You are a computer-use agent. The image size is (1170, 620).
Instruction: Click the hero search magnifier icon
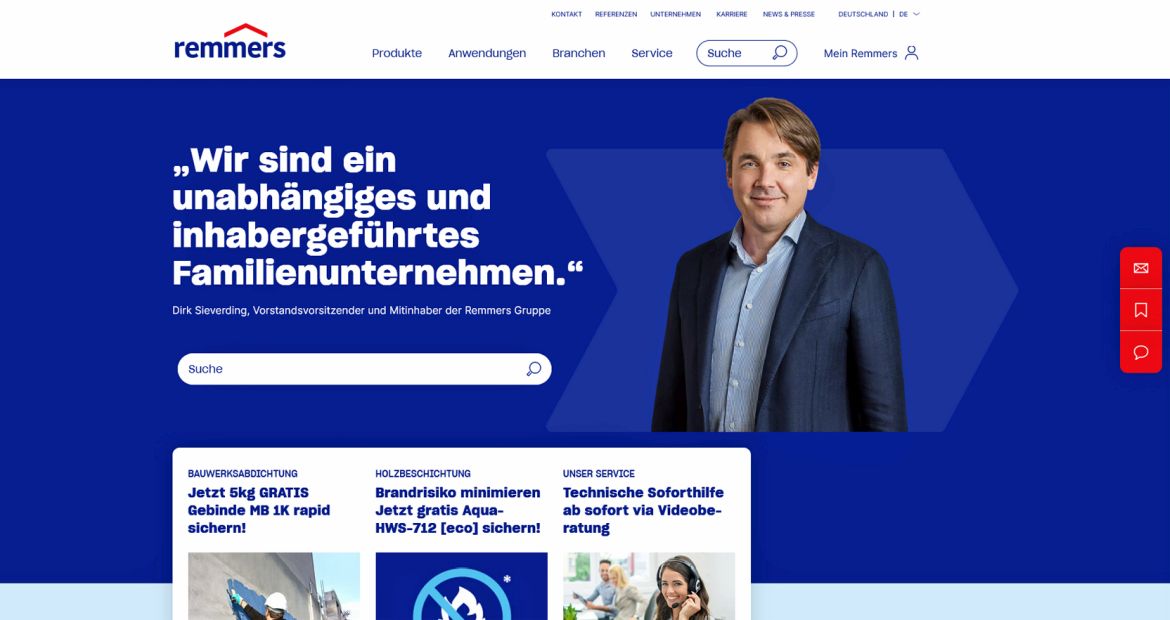coord(534,369)
